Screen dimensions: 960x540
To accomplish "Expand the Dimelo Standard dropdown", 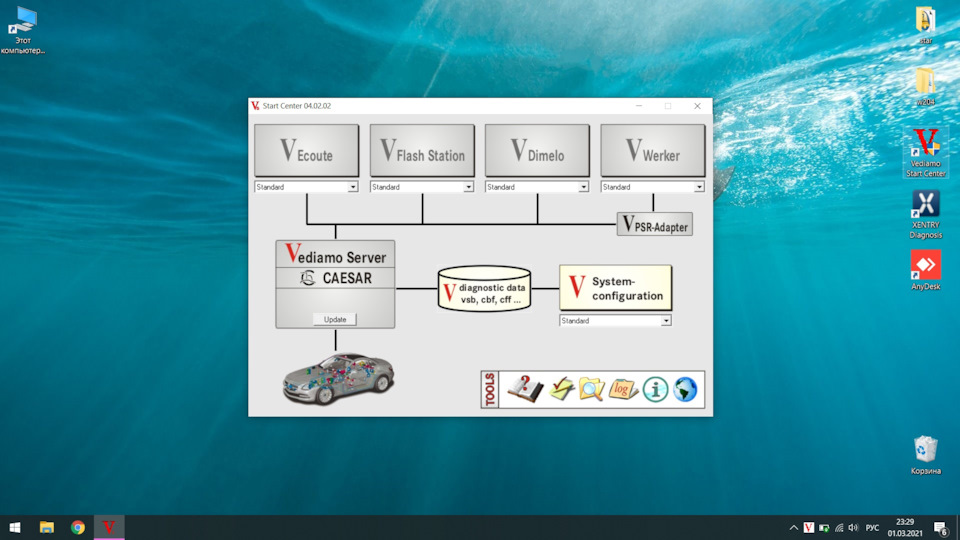I will coord(583,187).
